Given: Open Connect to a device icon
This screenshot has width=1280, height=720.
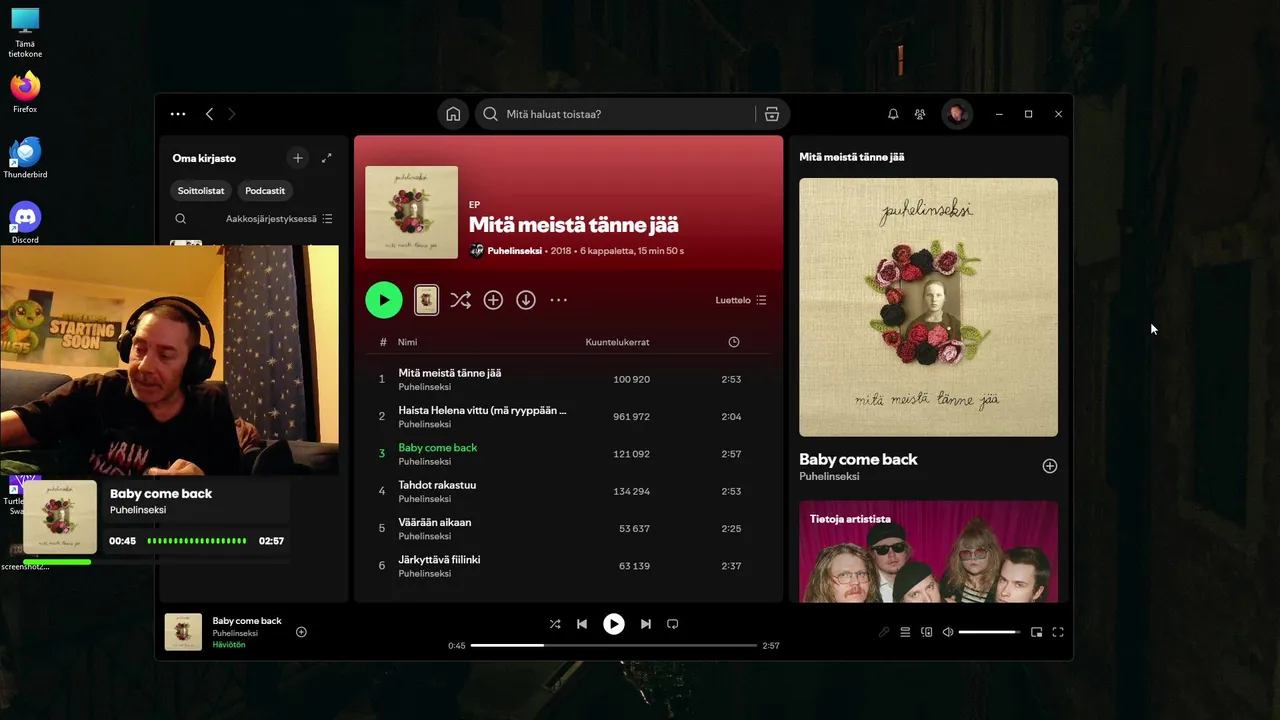Looking at the screenshot, I should click(x=927, y=632).
